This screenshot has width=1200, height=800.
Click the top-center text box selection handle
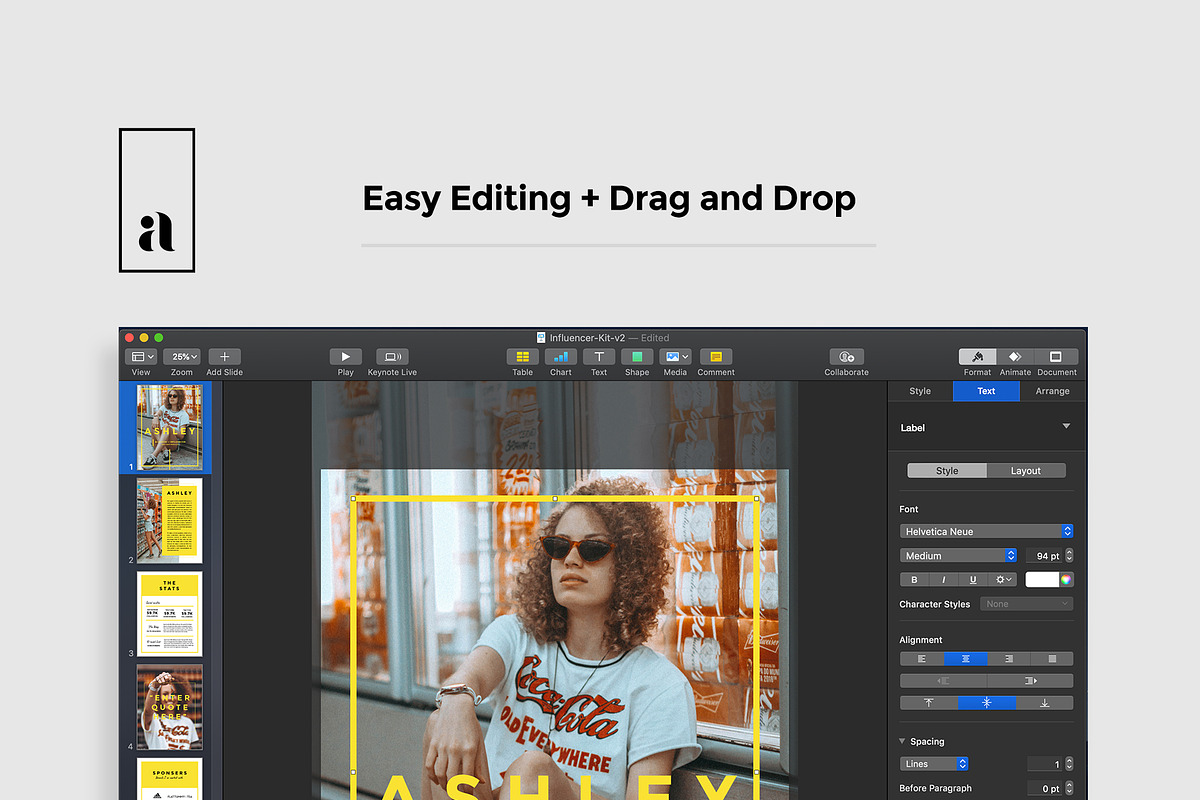pyautogui.click(x=555, y=498)
